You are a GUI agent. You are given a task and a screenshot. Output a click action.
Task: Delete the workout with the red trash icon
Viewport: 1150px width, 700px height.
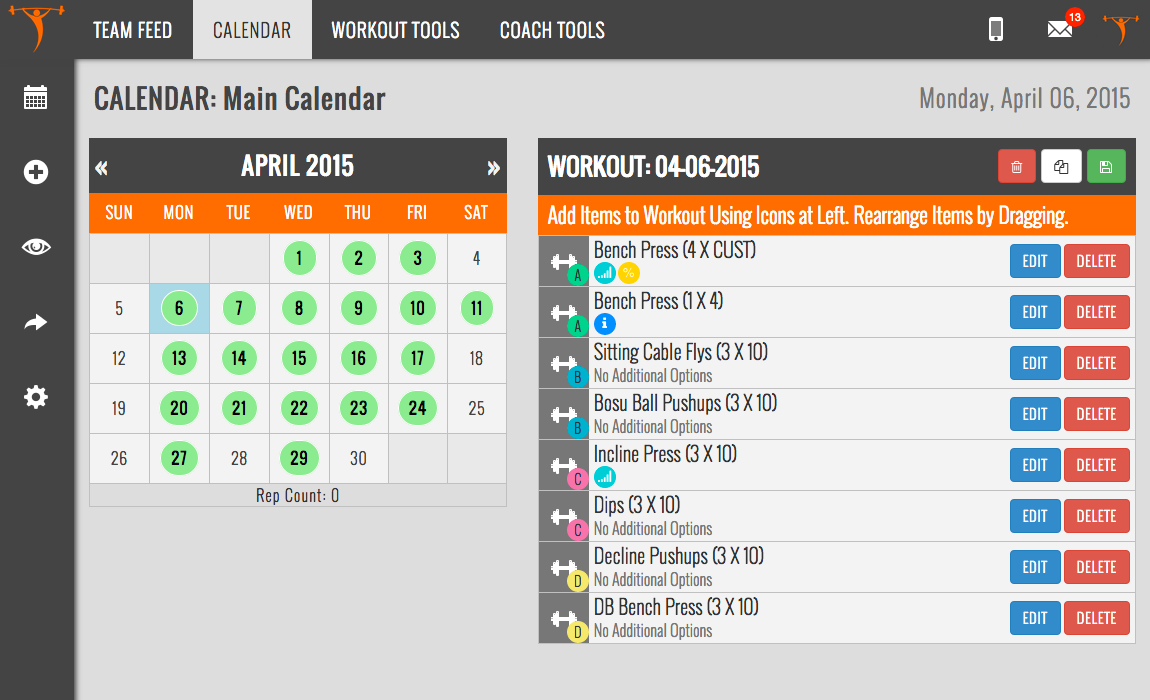(1016, 166)
